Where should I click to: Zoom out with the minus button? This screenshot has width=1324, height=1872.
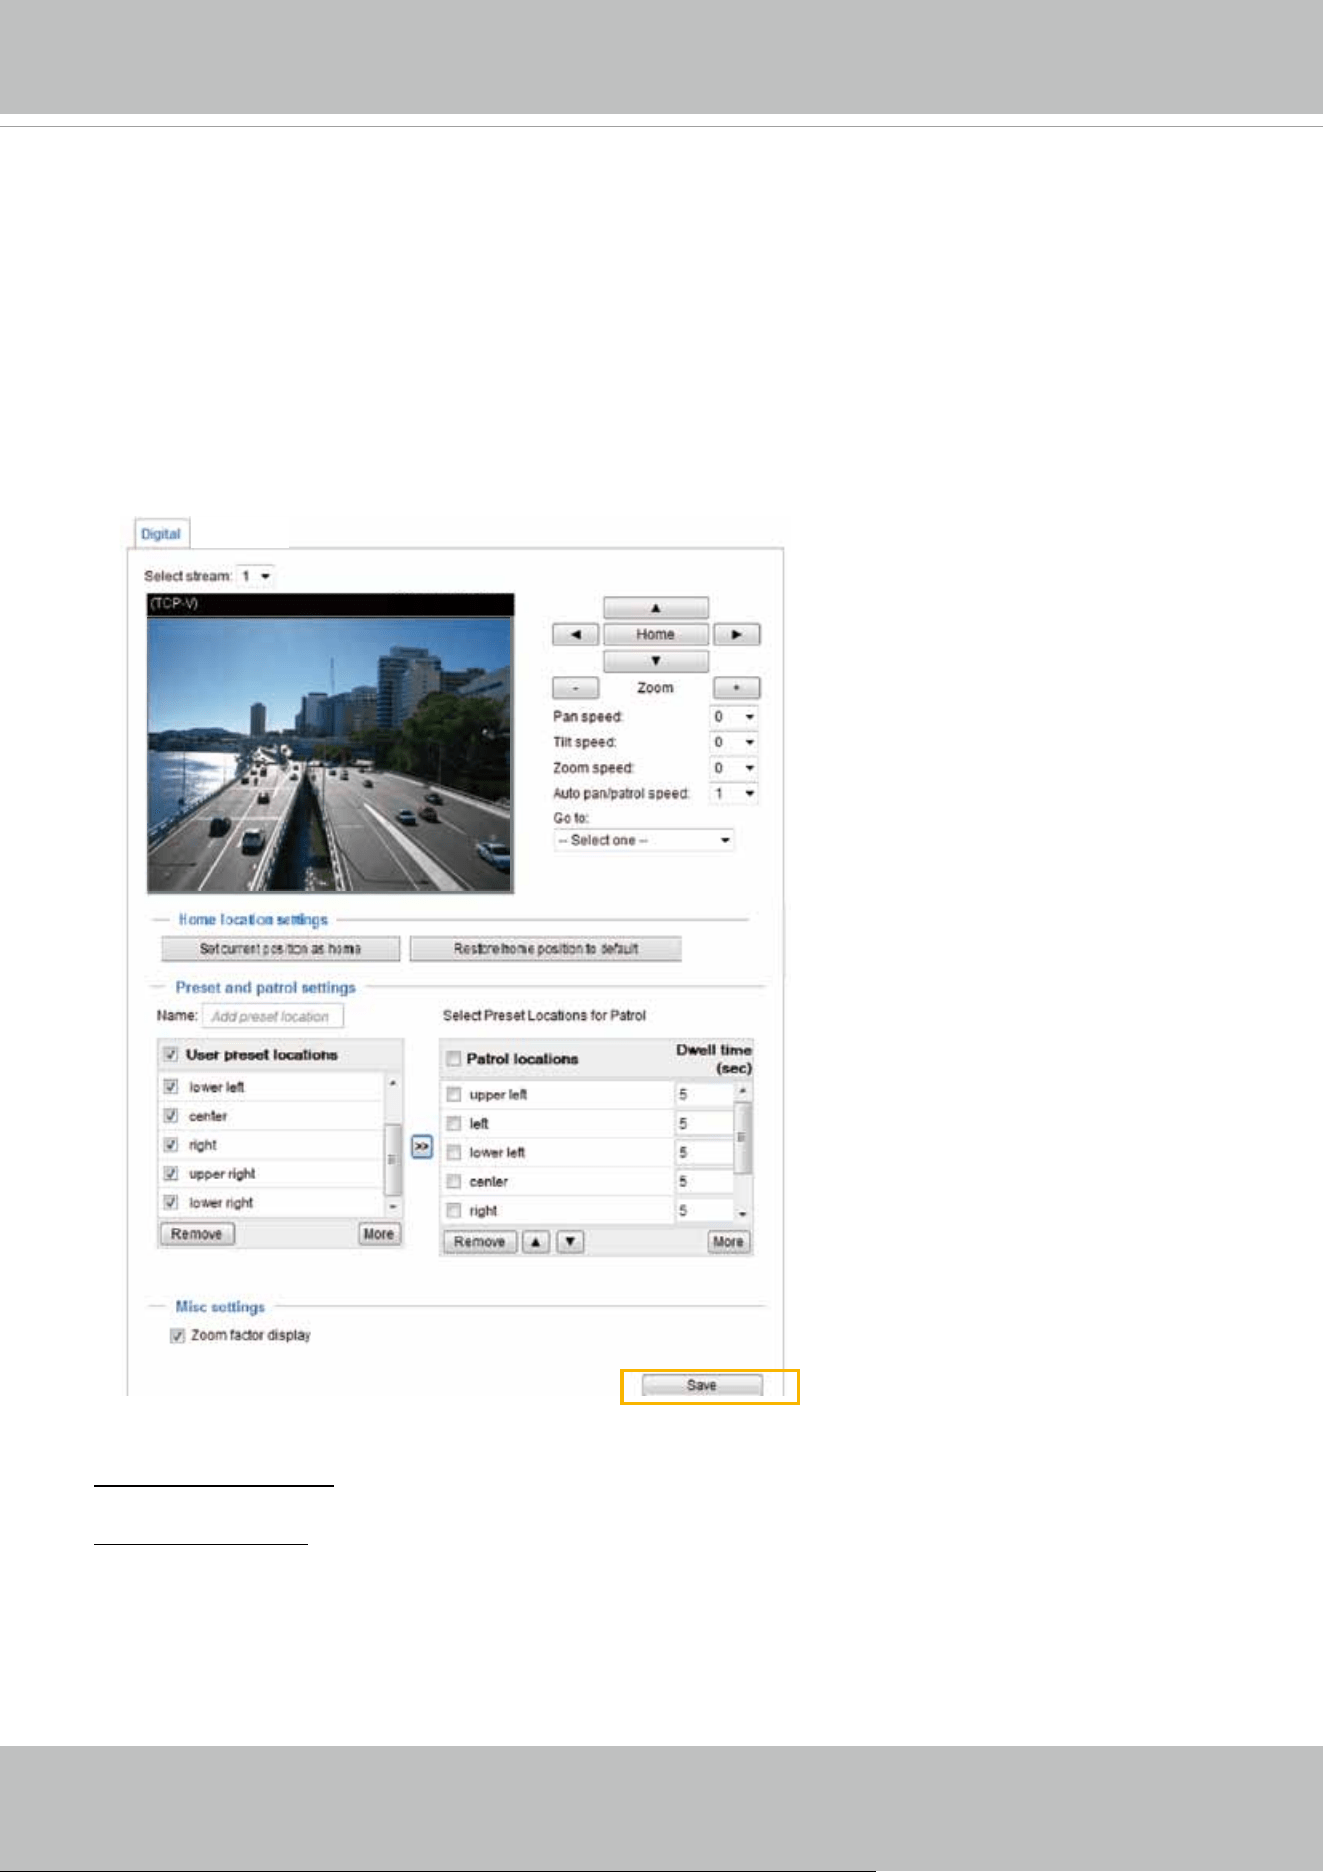576,688
